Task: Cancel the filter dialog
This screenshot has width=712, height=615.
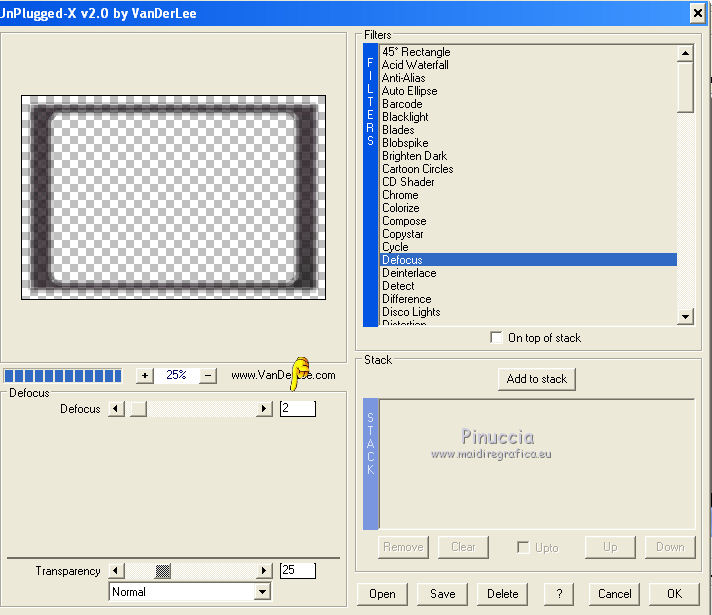Action: pos(614,594)
